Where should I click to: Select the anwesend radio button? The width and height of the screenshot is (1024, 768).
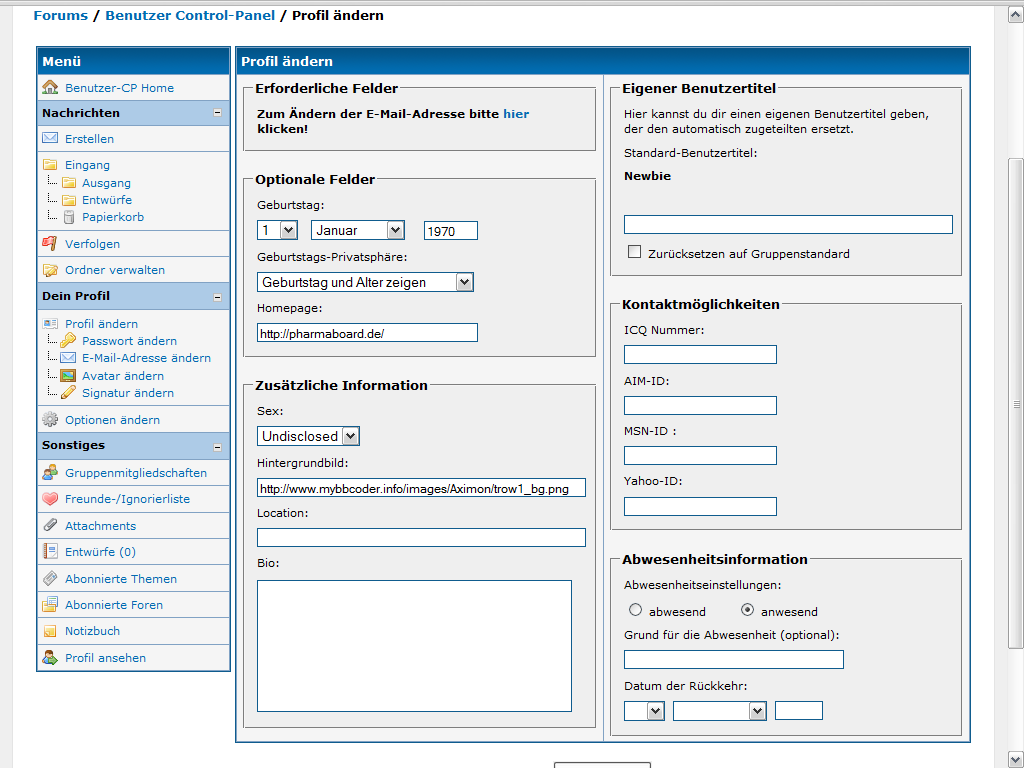pyautogui.click(x=748, y=610)
